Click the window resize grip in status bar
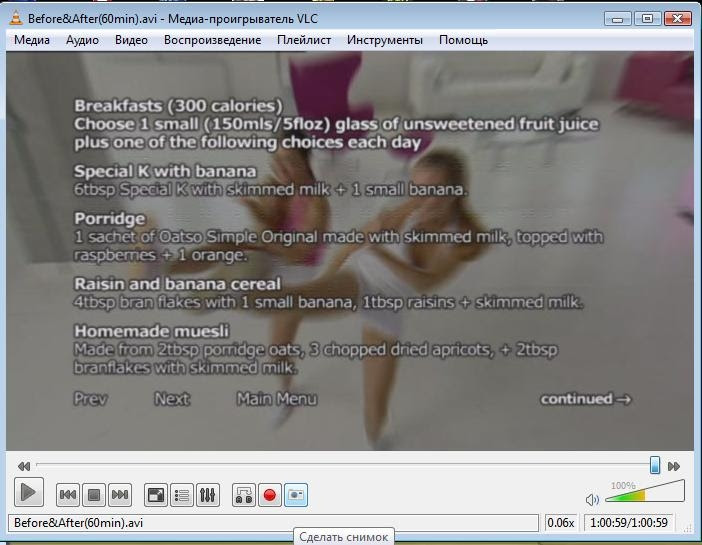This screenshot has width=702, height=545. [x=687, y=529]
